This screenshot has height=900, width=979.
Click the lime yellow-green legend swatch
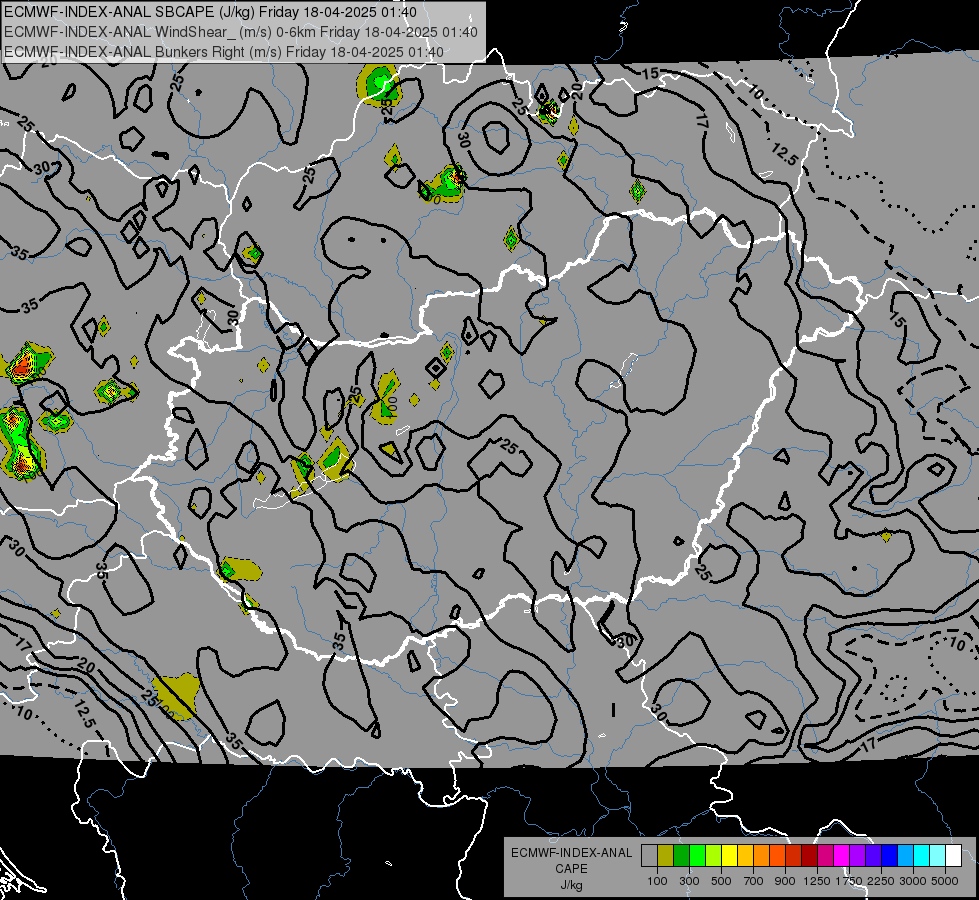coord(713,856)
